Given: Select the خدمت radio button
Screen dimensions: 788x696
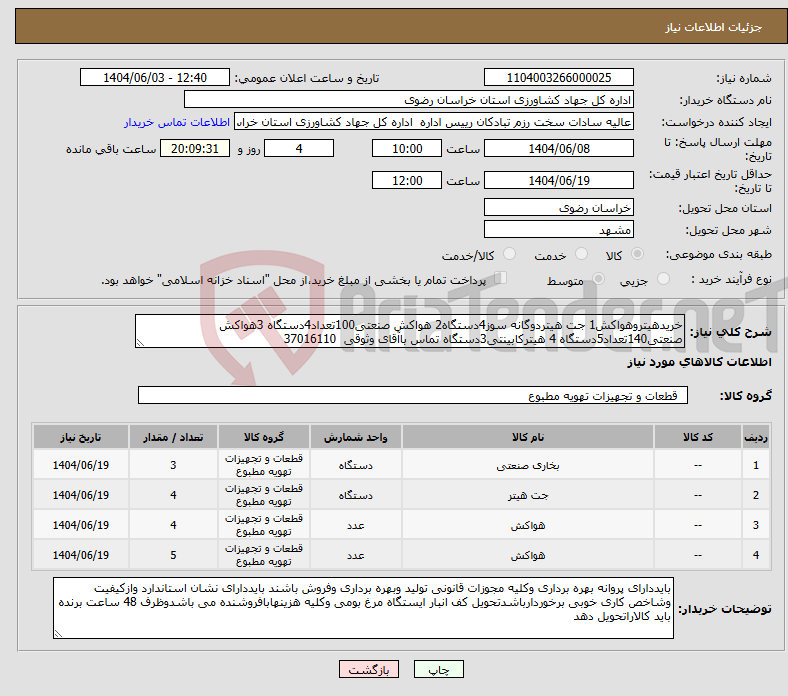Looking at the screenshot, I should pyautogui.click(x=581, y=254).
